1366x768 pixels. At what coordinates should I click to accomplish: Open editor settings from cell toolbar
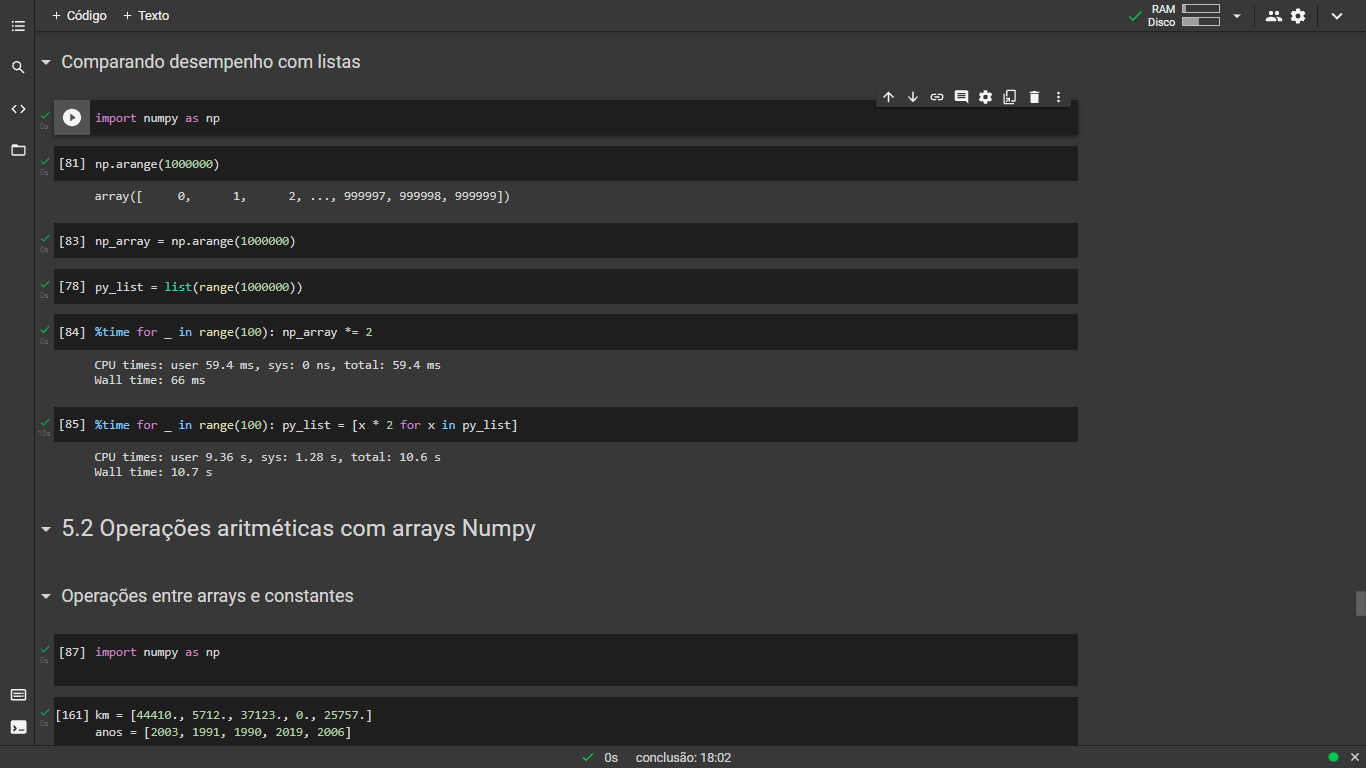coord(986,97)
